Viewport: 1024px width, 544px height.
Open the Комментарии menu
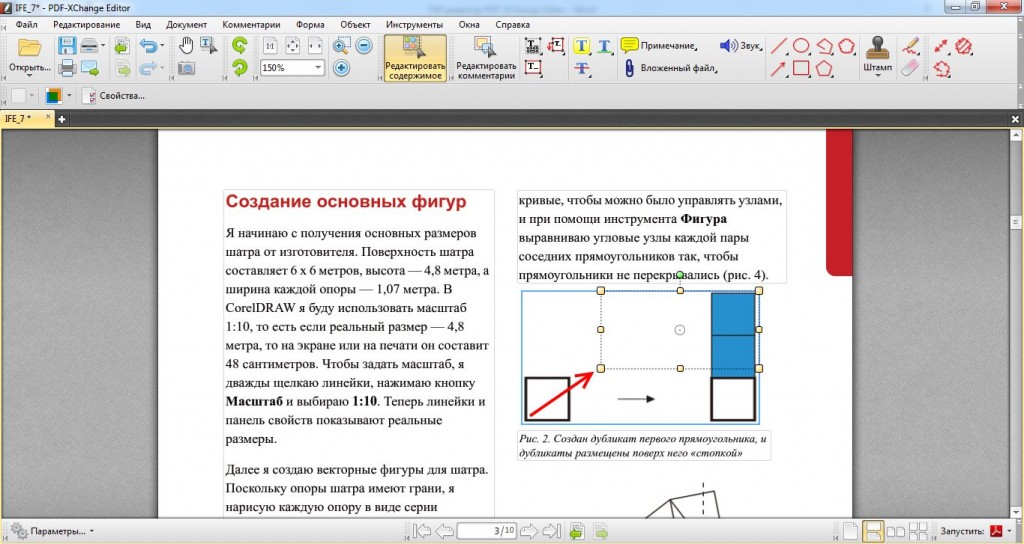click(251, 24)
